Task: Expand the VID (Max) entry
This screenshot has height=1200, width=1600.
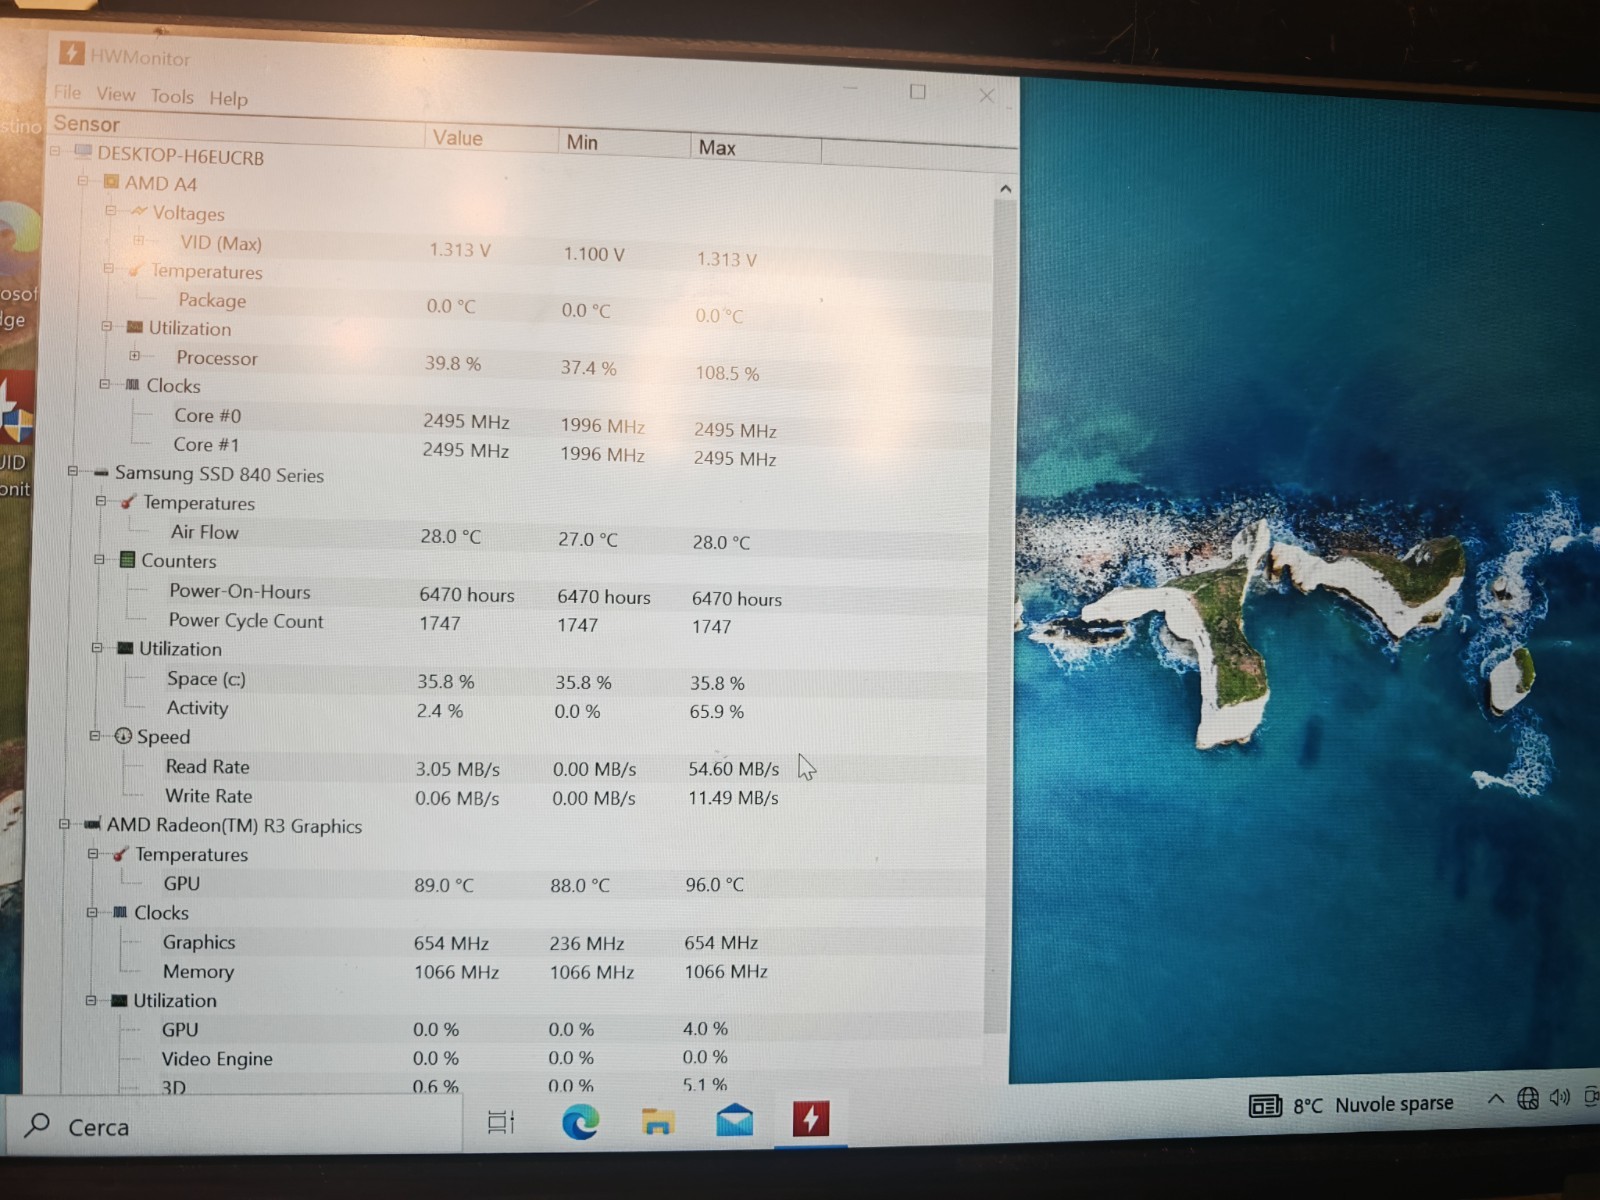Action: click(139, 240)
